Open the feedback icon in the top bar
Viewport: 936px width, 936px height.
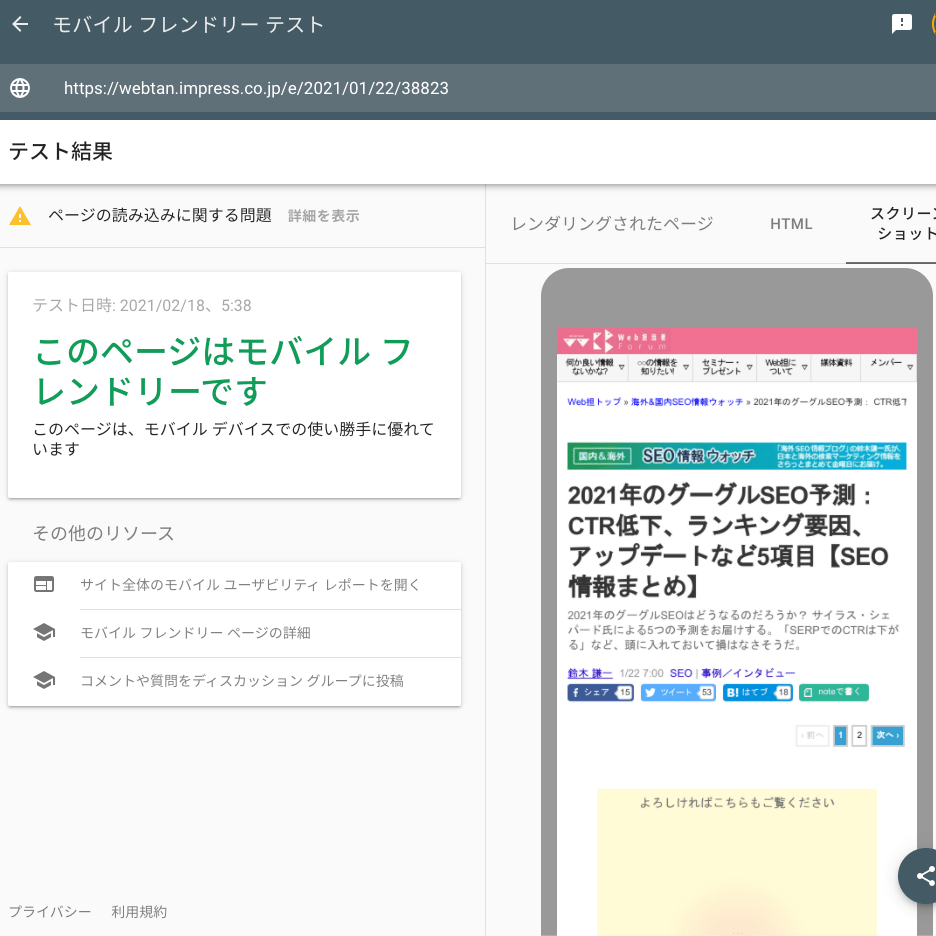pyautogui.click(x=901, y=24)
